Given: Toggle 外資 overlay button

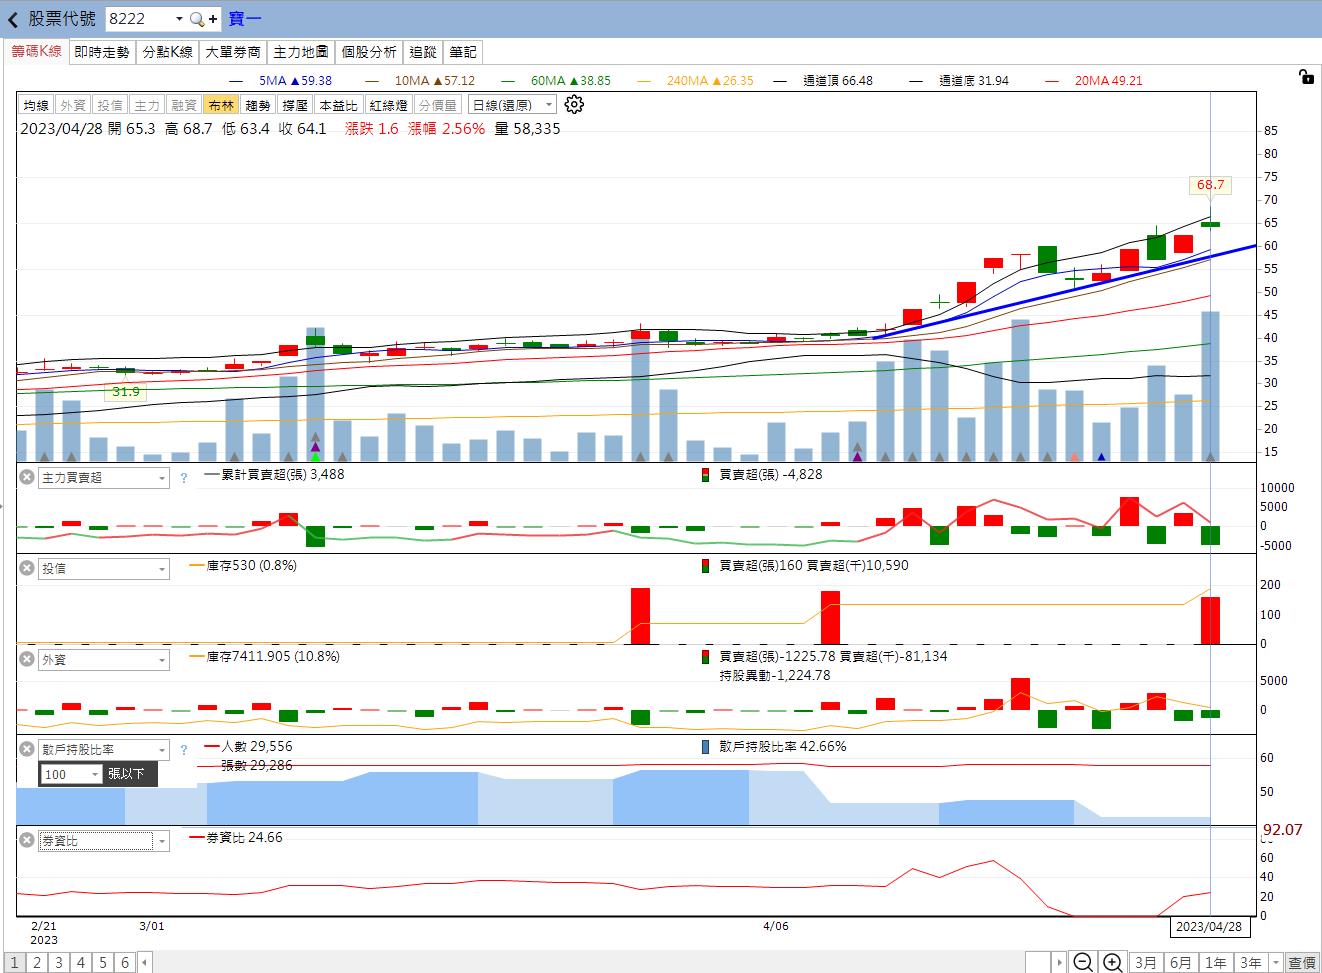Looking at the screenshot, I should click(73, 105).
